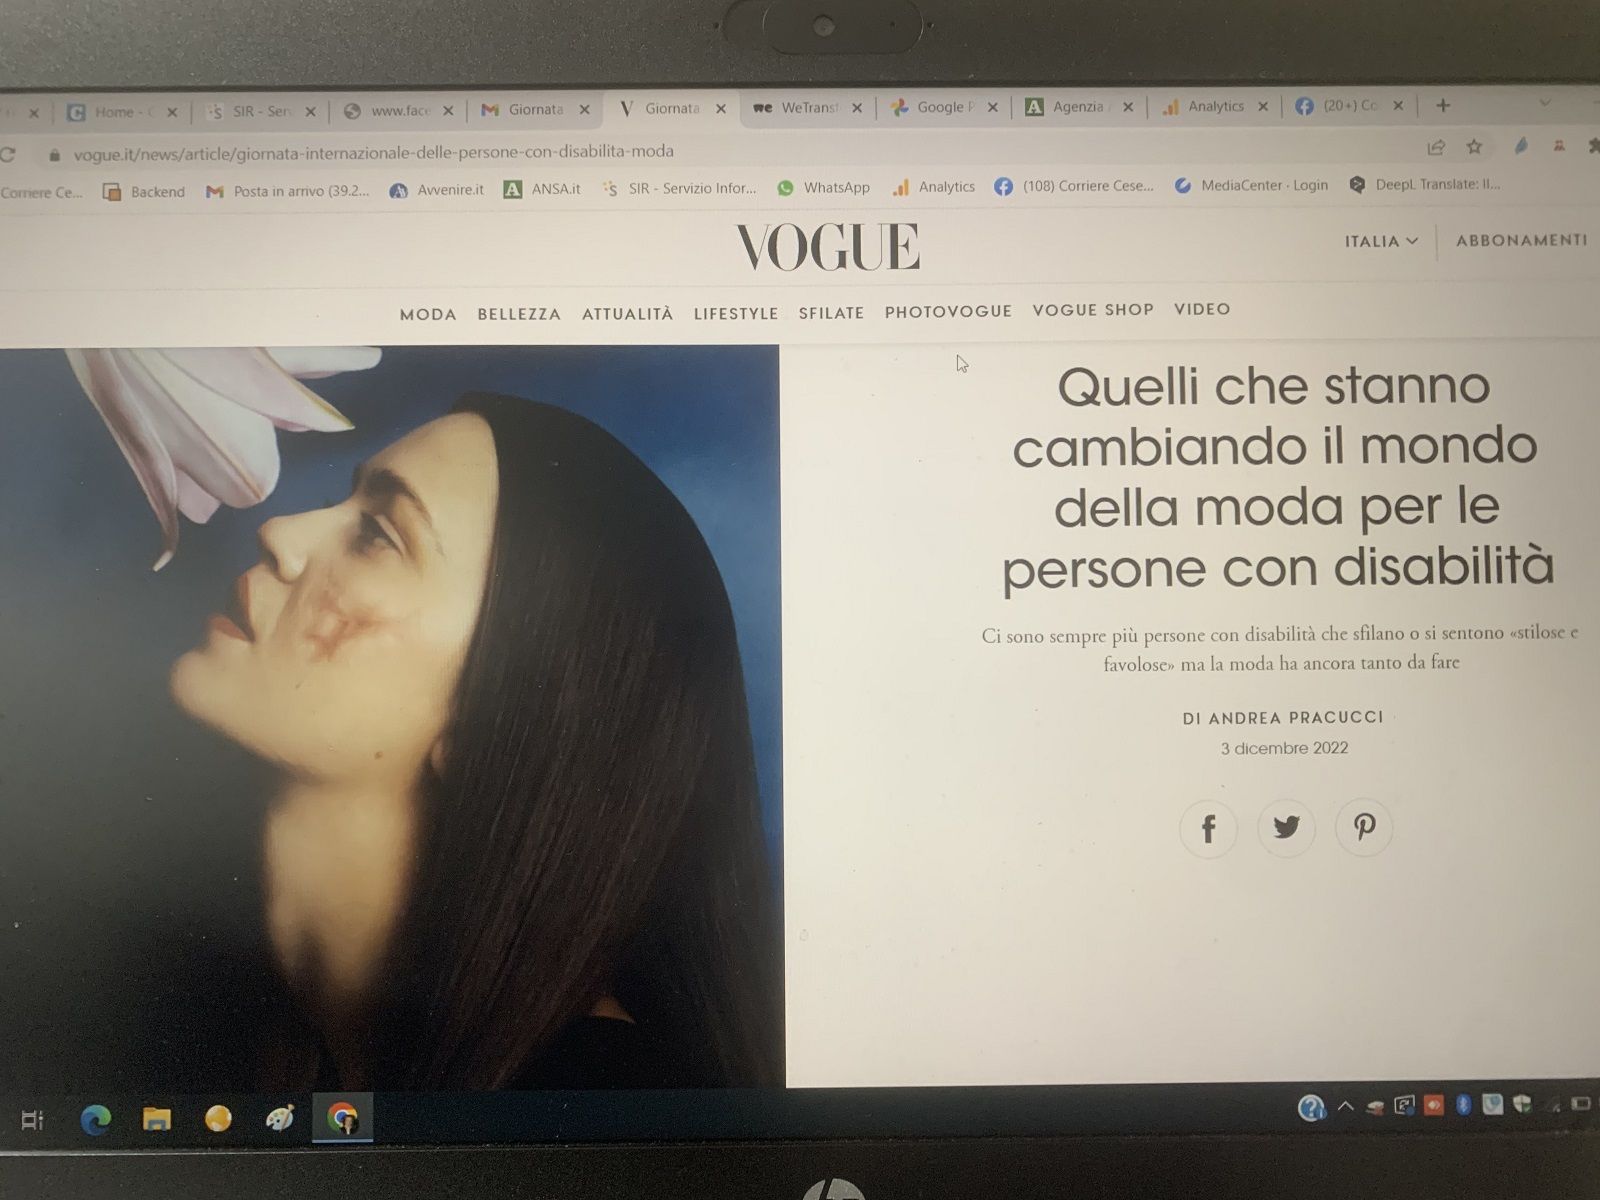Click the ABBONAMENTI link
This screenshot has width=1600, height=1200.
[1521, 240]
